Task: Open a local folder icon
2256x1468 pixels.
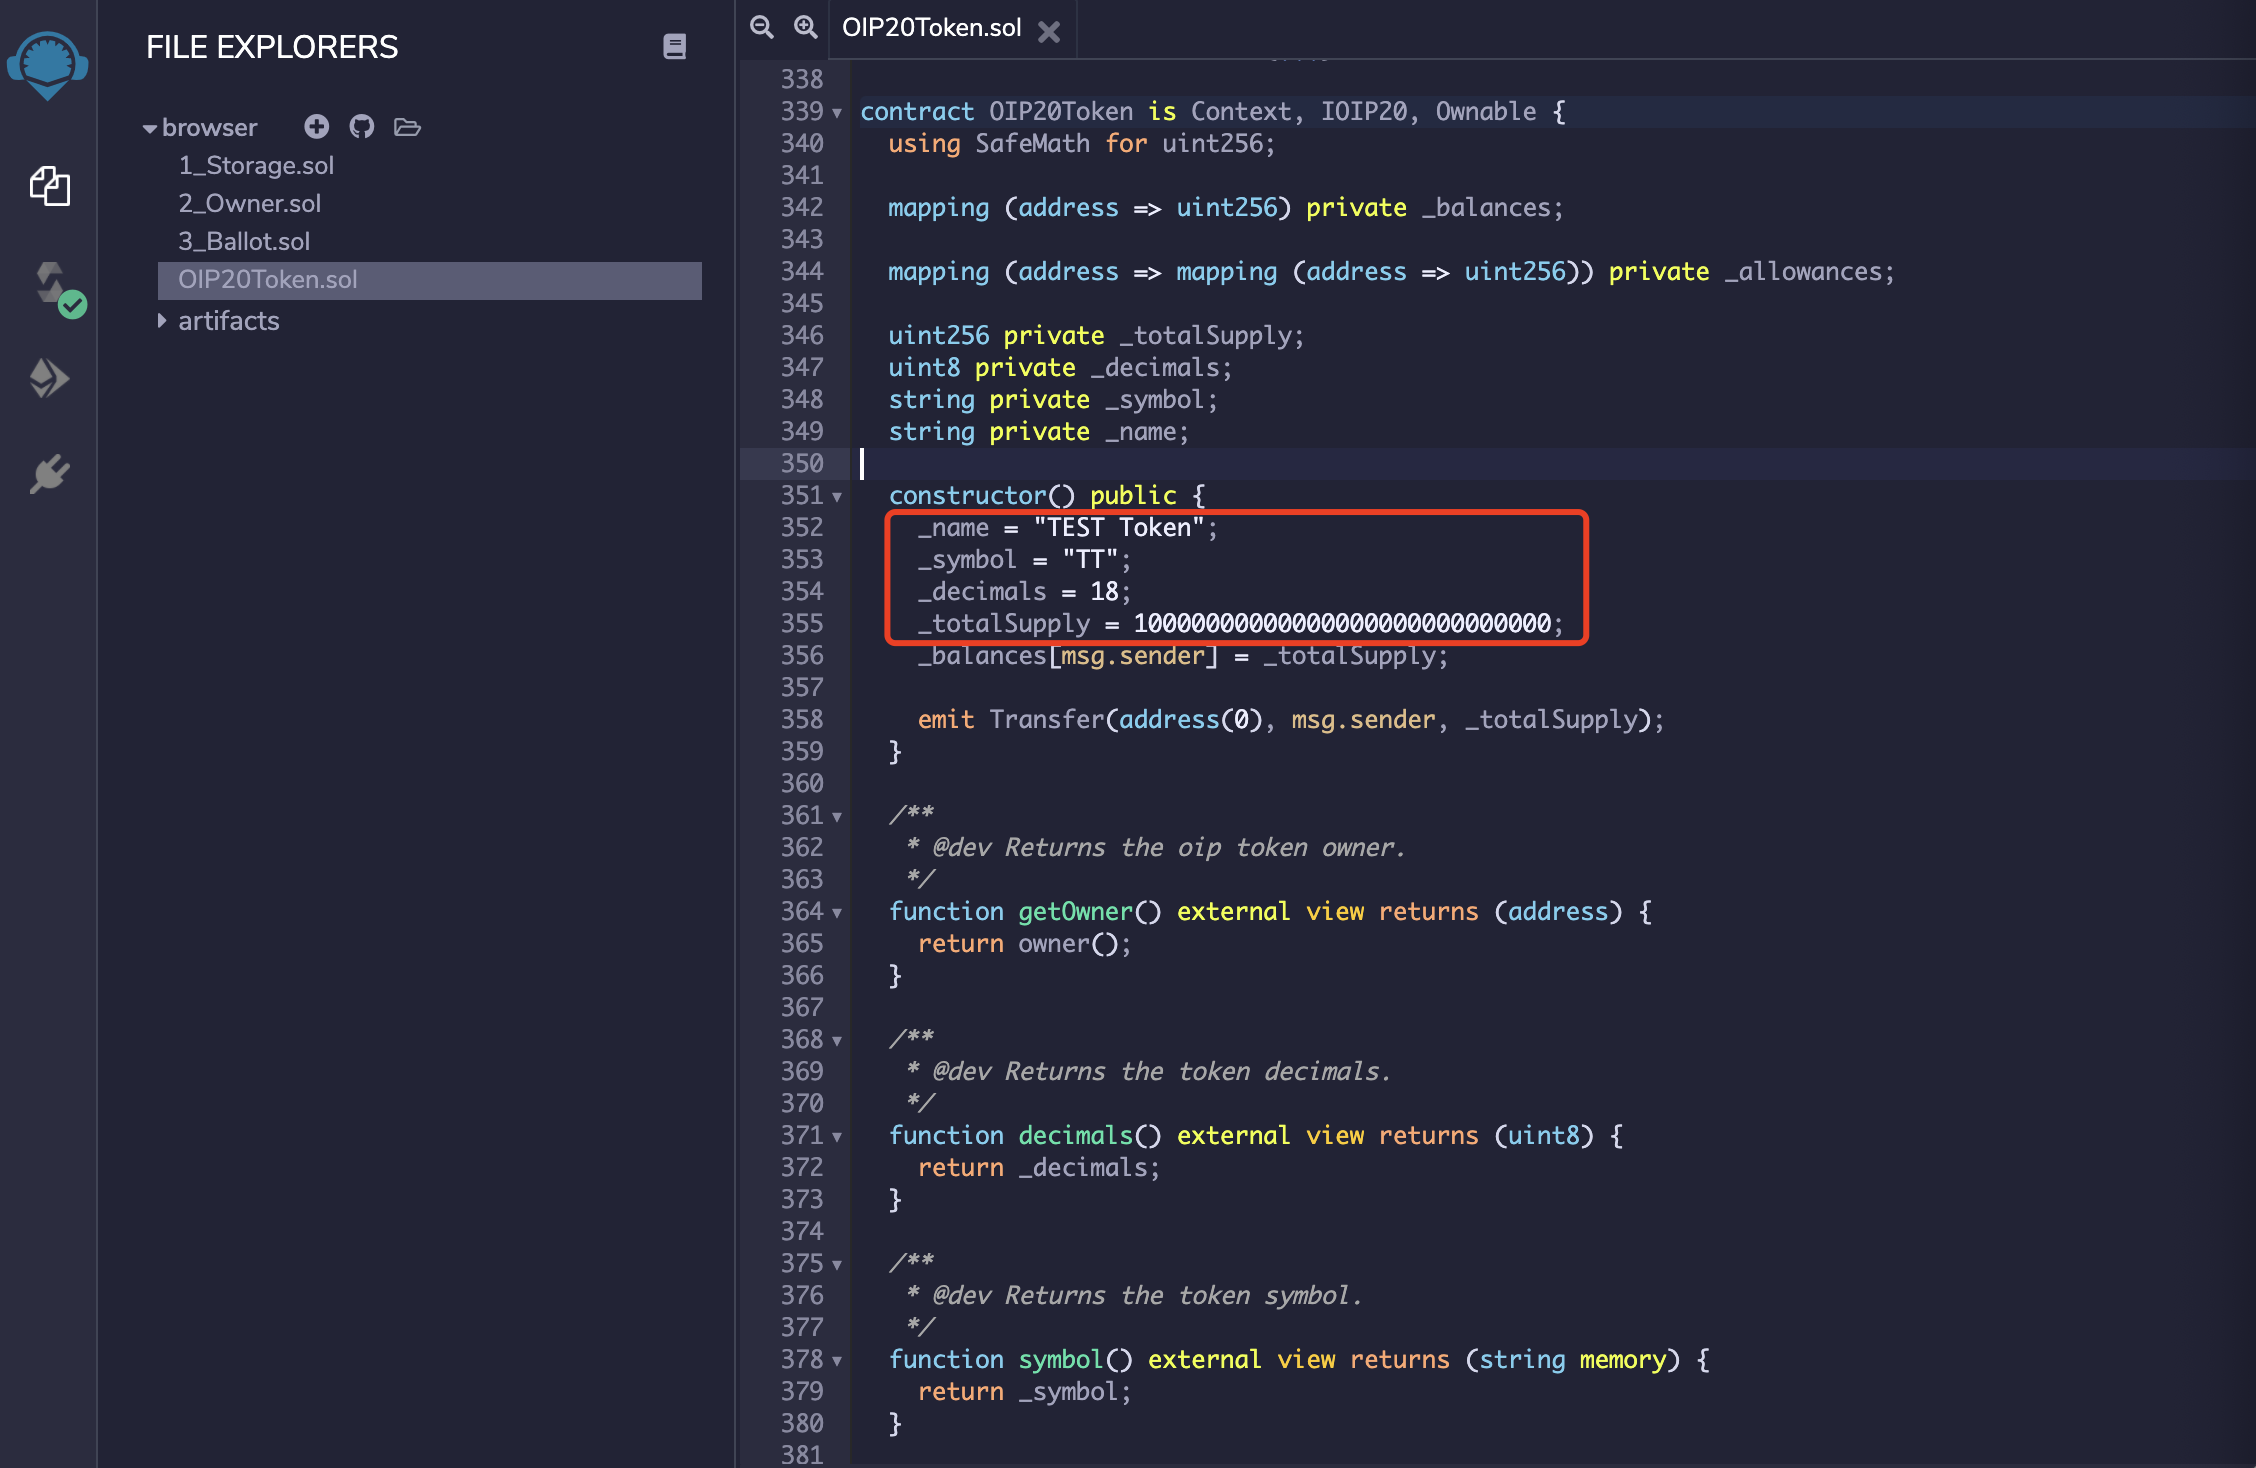Action: (407, 127)
